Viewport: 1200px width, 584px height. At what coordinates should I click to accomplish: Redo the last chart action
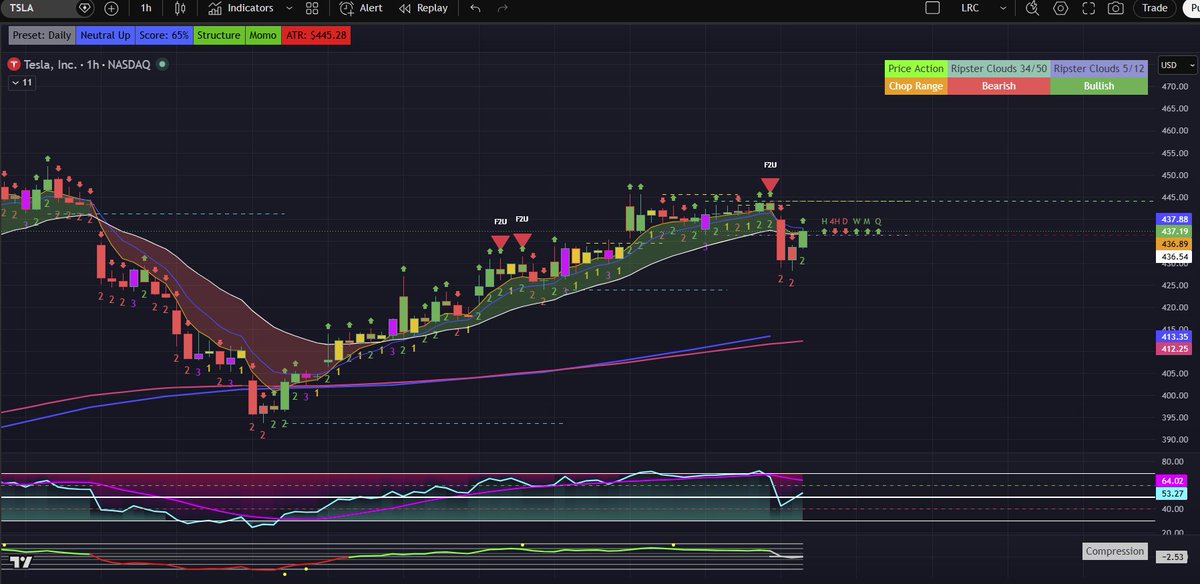pos(503,8)
